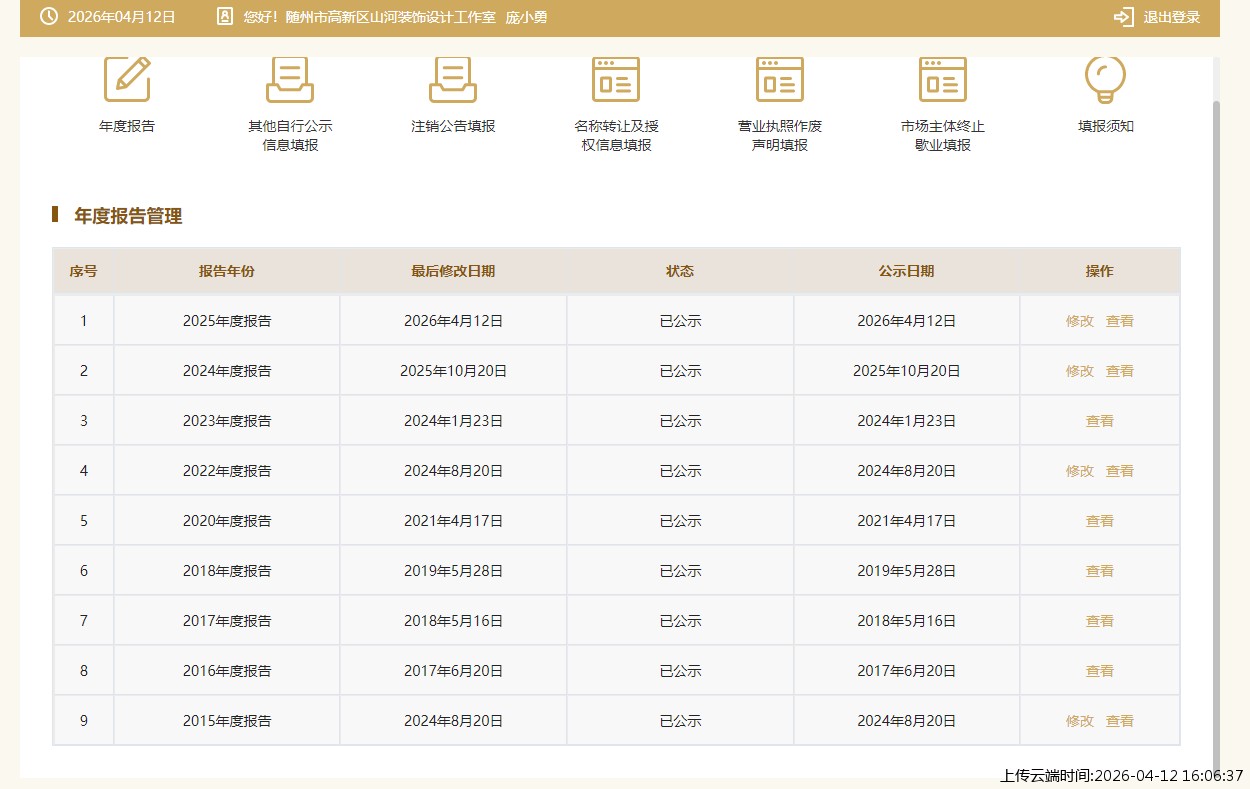Click 修改 on the 2022年度报告 row
The width and height of the screenshot is (1250, 789).
pyautogui.click(x=1080, y=471)
